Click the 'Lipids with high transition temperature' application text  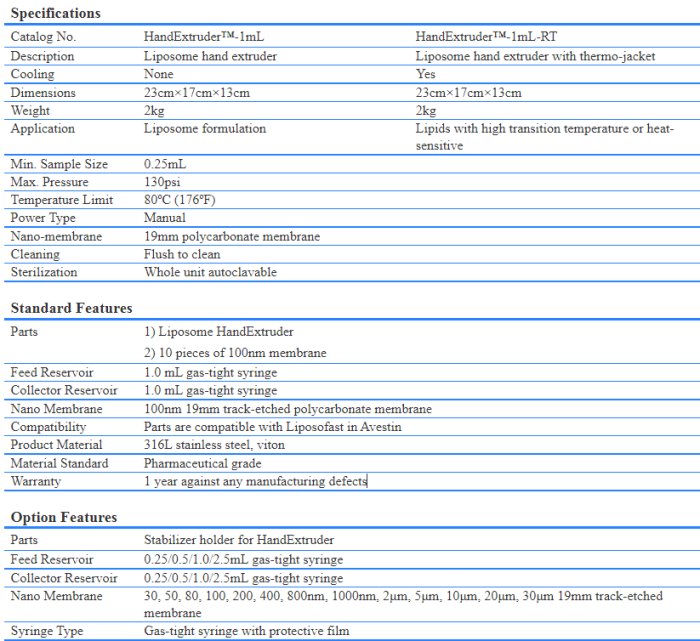tap(540, 129)
